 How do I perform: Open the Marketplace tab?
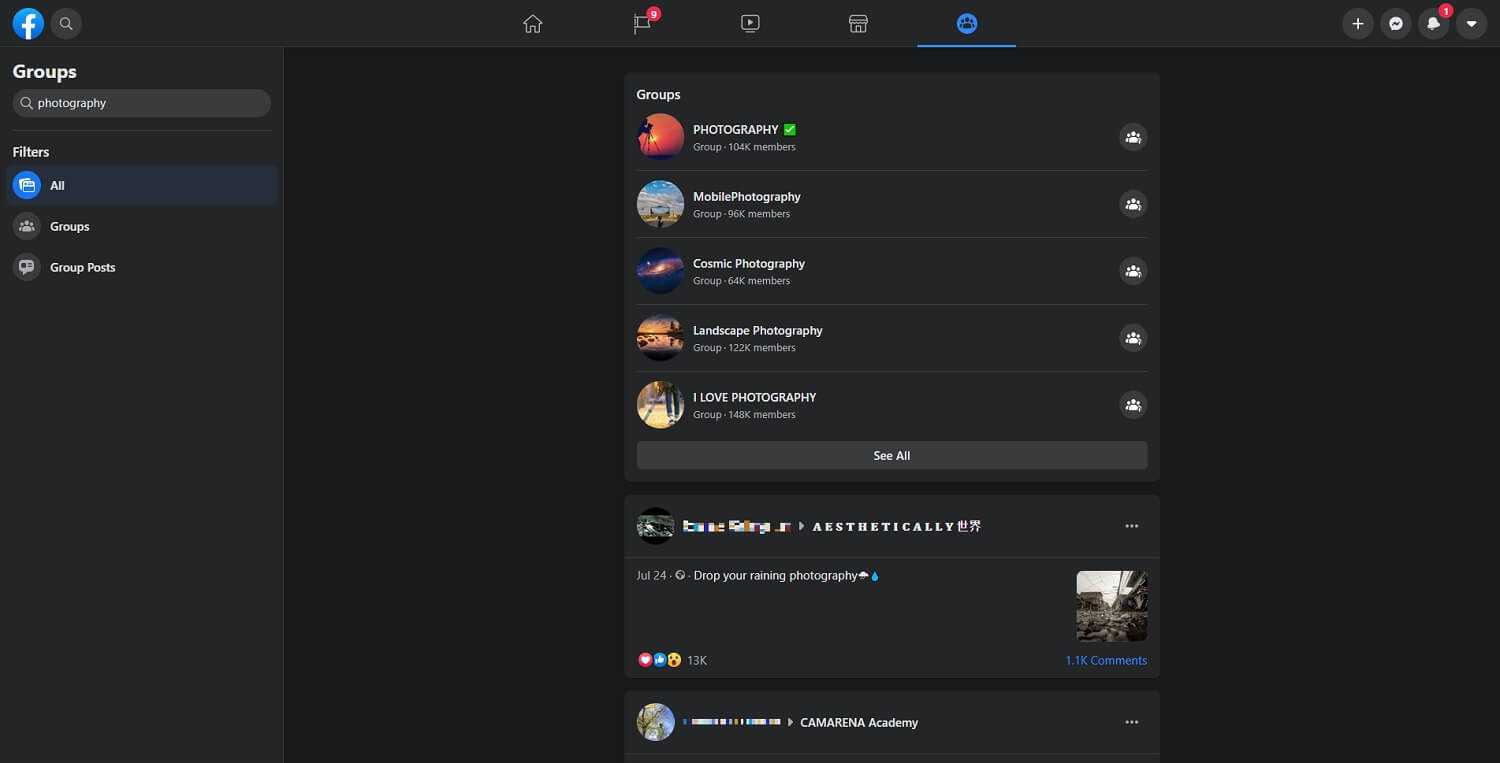point(858,23)
